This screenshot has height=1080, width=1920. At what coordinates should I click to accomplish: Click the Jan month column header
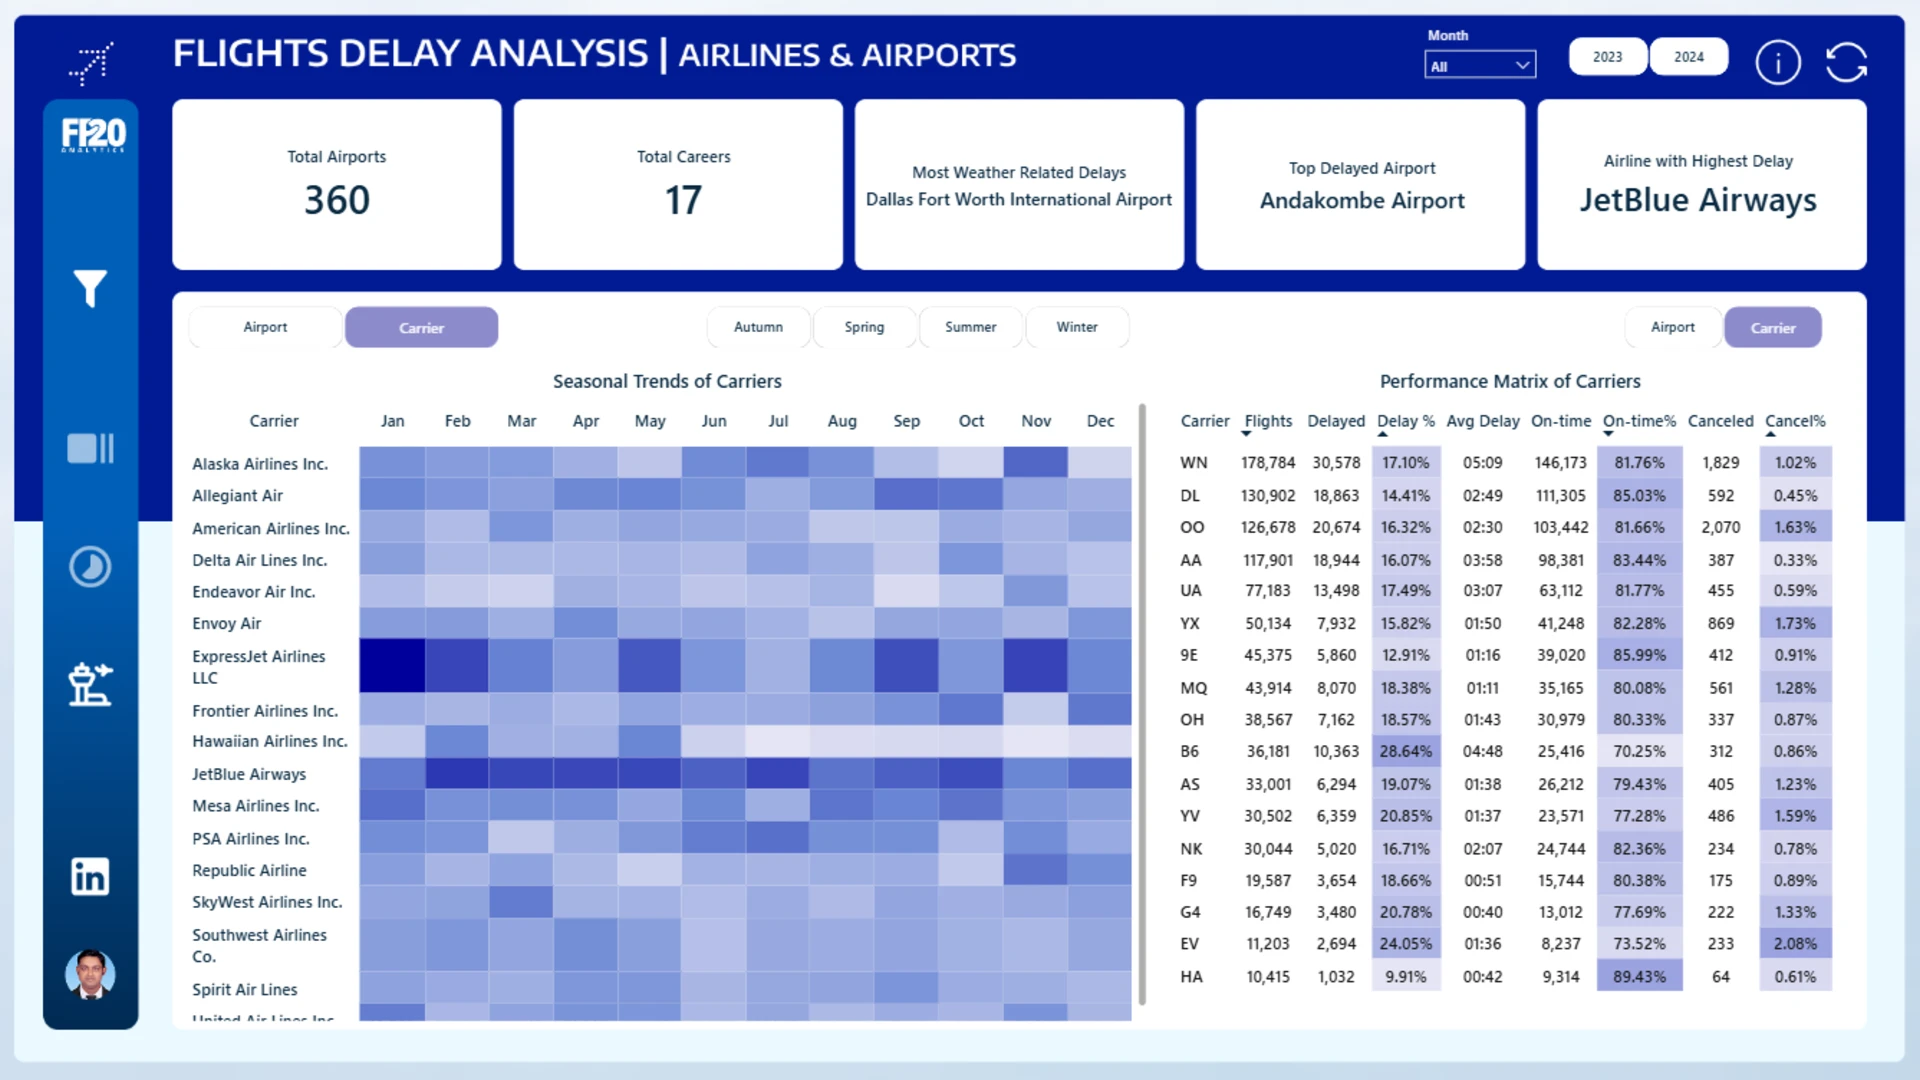point(392,421)
